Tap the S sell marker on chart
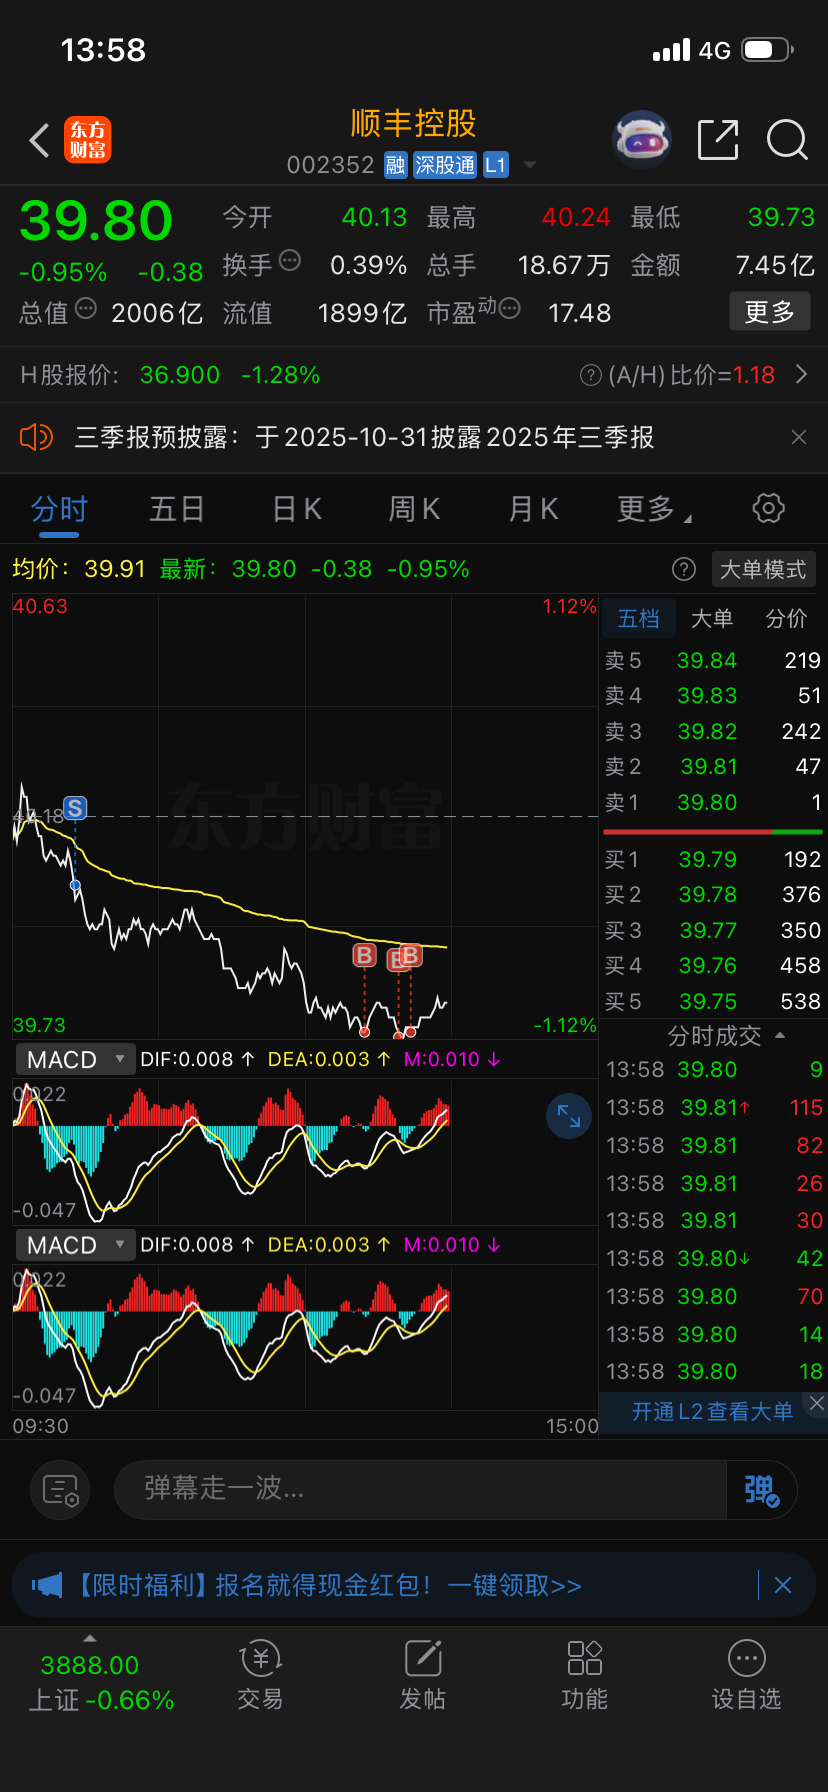The image size is (828, 1792). click(75, 808)
